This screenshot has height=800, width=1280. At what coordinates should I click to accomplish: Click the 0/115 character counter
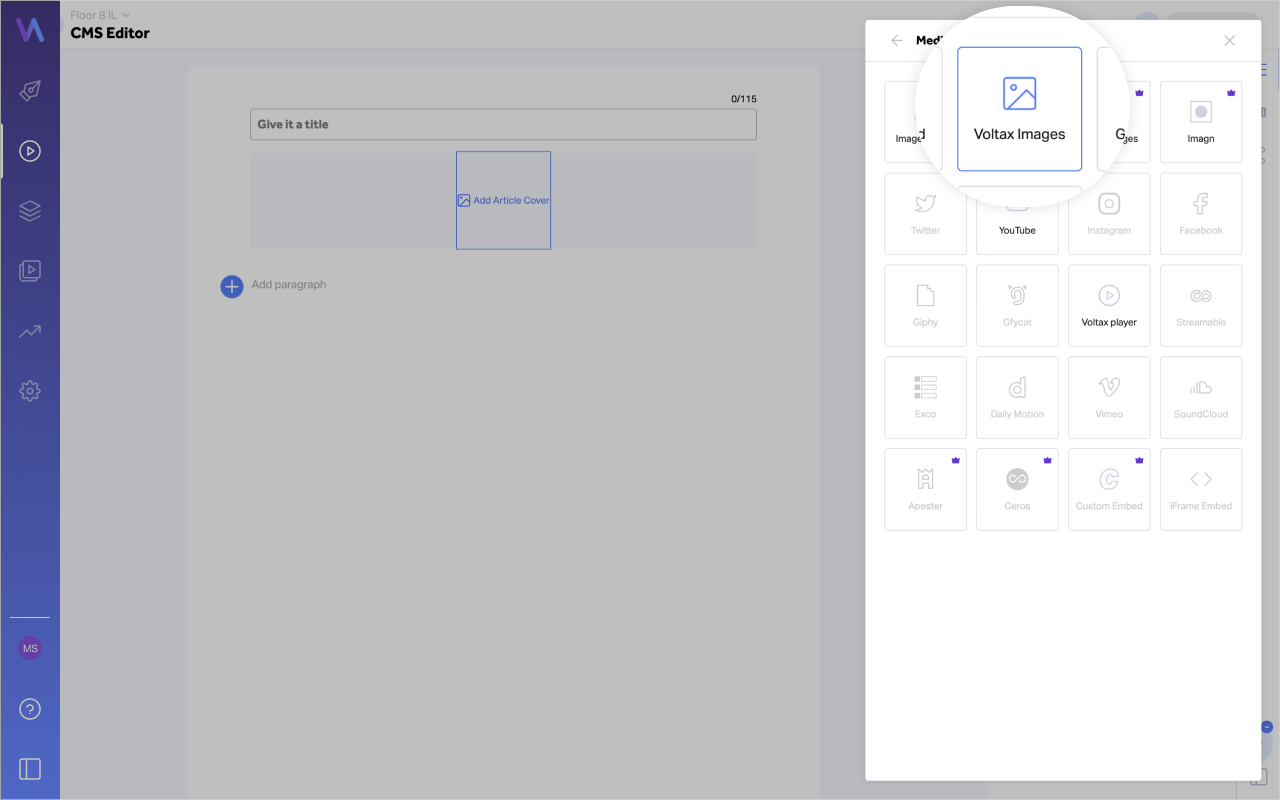744,99
